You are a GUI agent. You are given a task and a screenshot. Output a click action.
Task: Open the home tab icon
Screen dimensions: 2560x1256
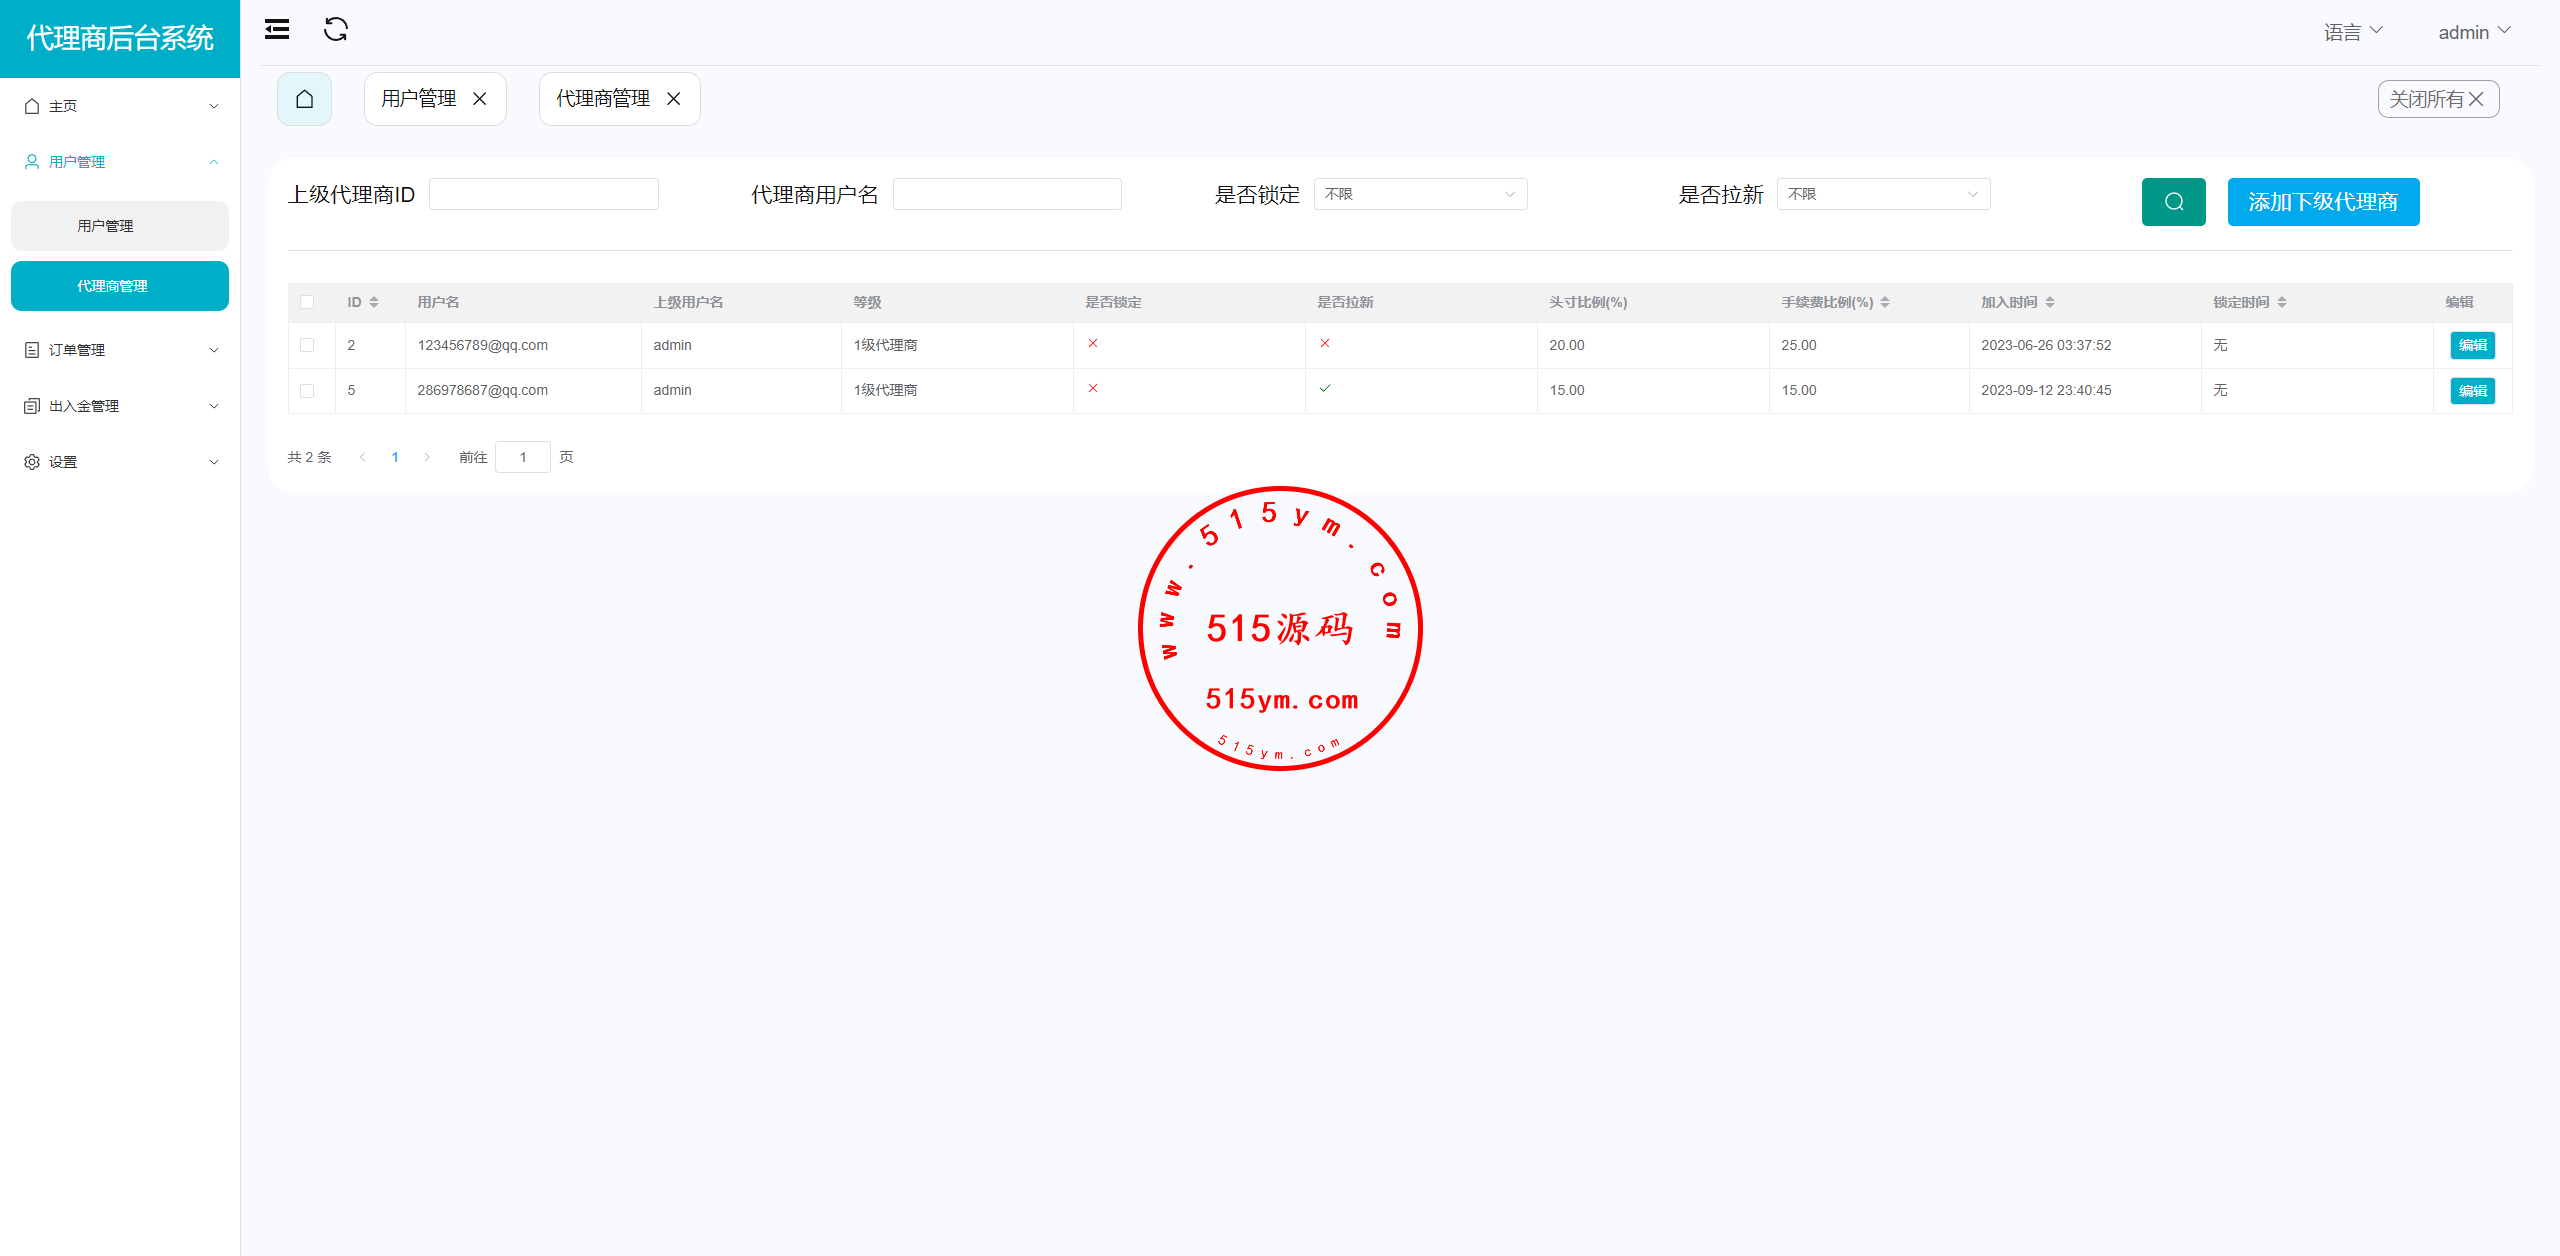[x=305, y=99]
